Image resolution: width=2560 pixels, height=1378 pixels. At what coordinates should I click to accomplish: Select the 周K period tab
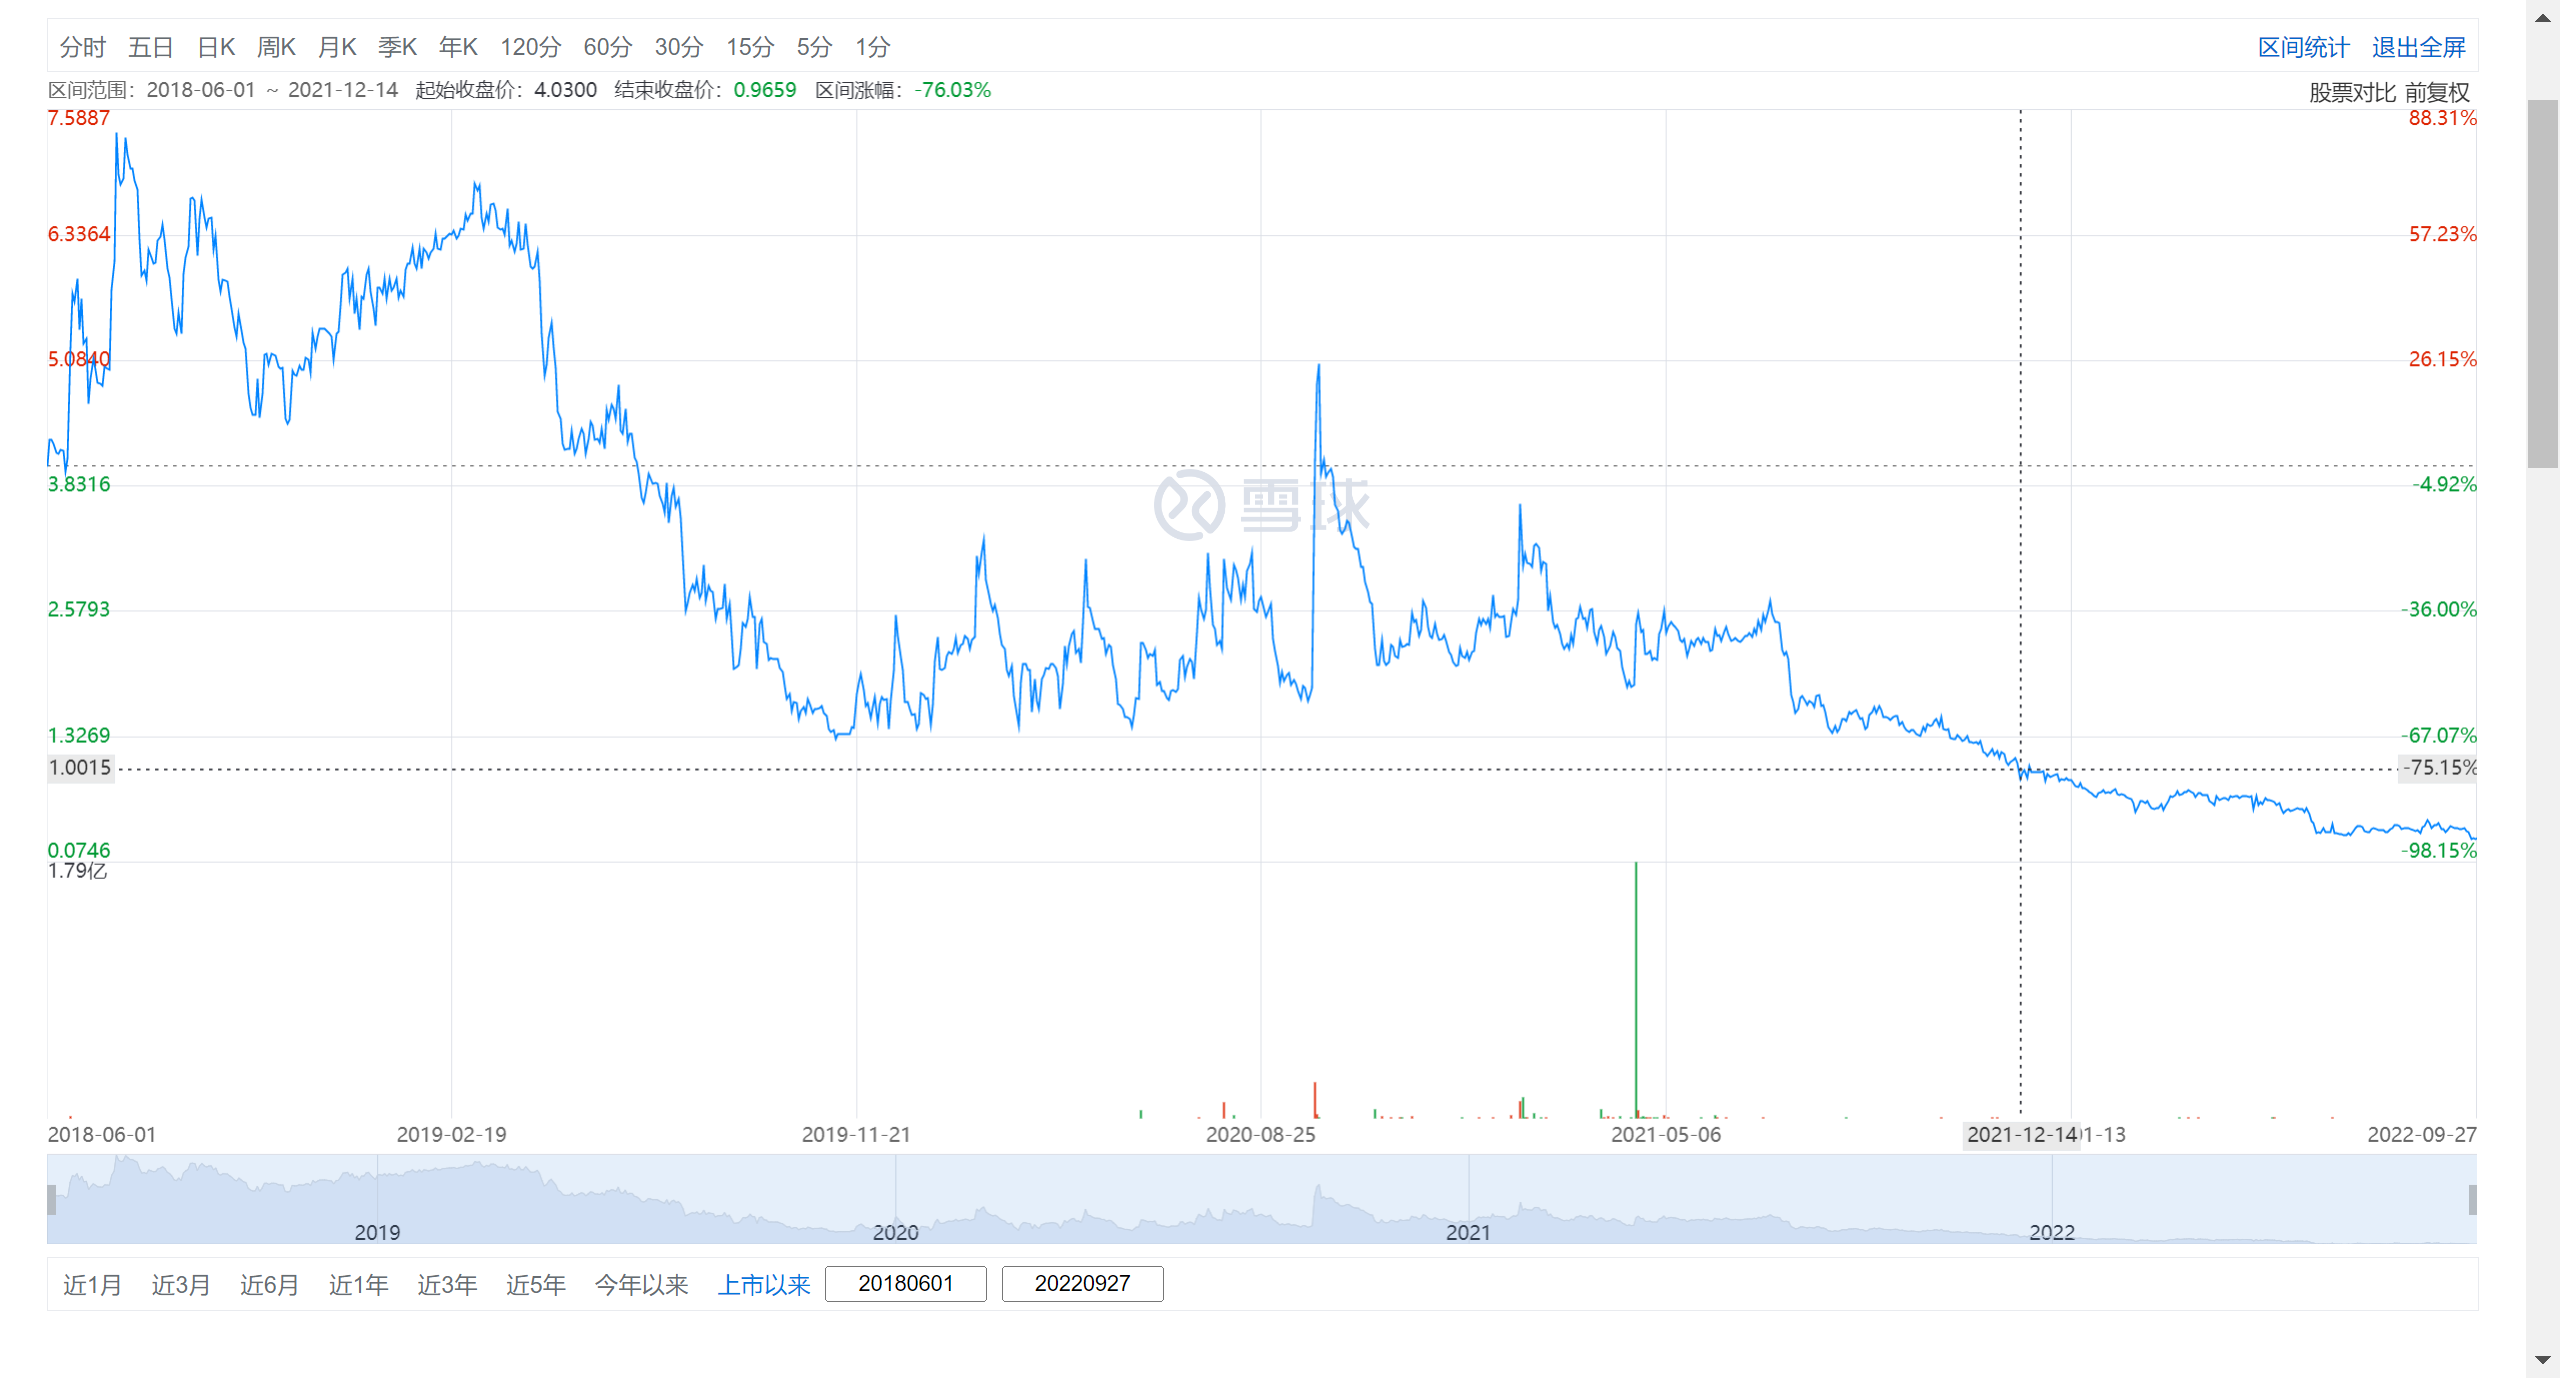click(276, 47)
